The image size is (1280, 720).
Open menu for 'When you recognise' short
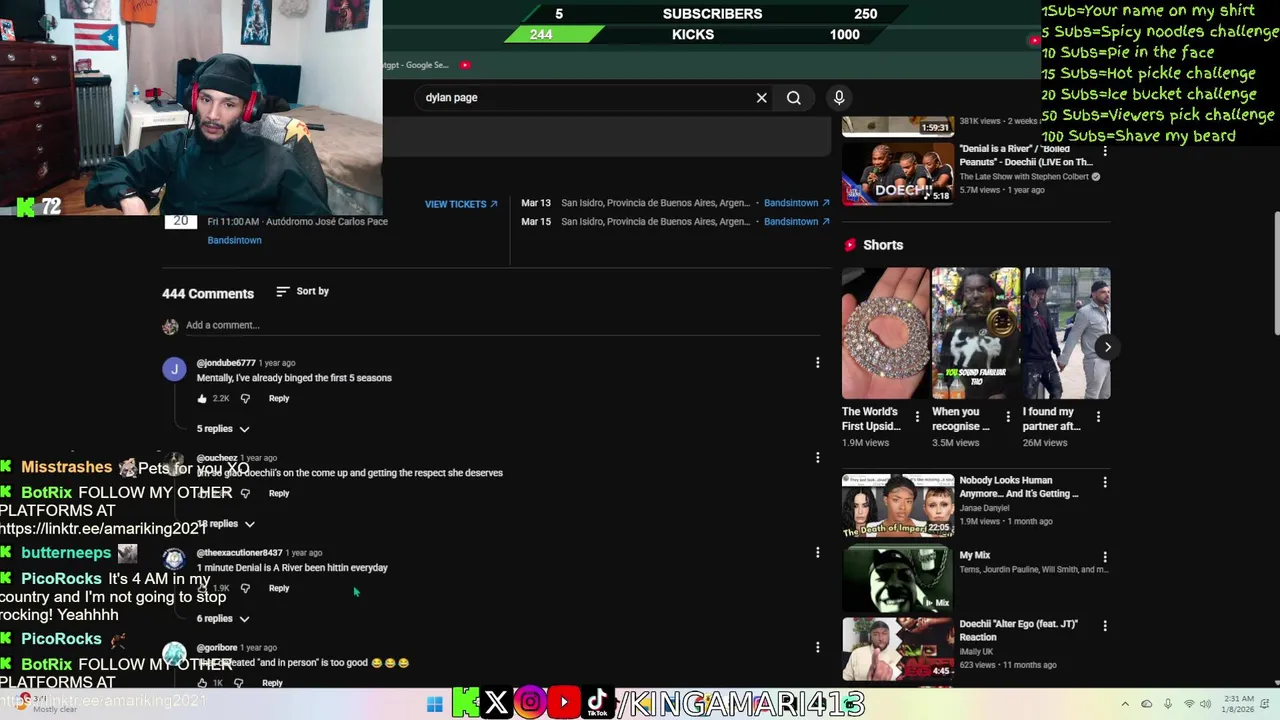[x=1007, y=417]
